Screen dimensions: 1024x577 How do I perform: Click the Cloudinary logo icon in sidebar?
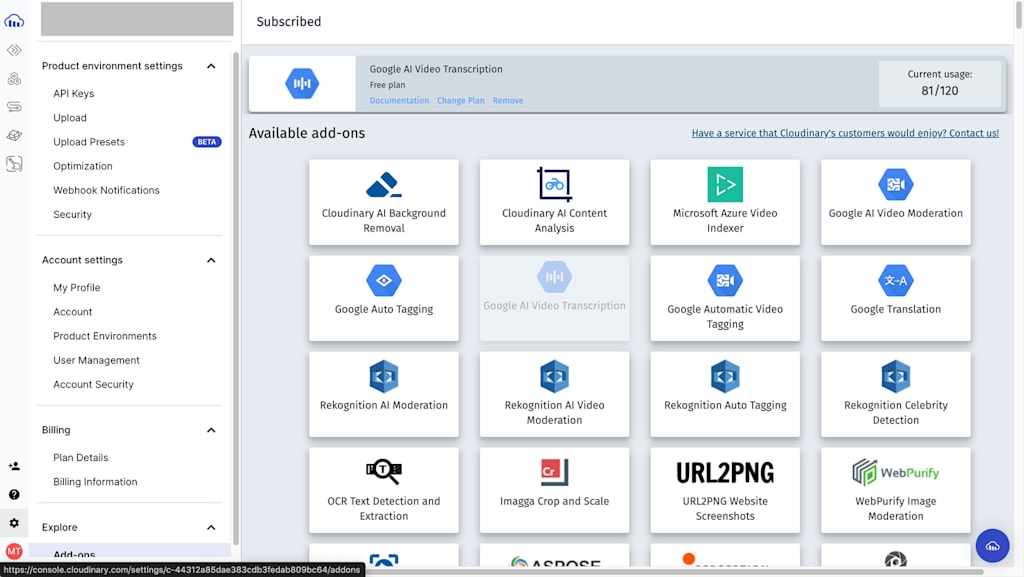(14, 22)
